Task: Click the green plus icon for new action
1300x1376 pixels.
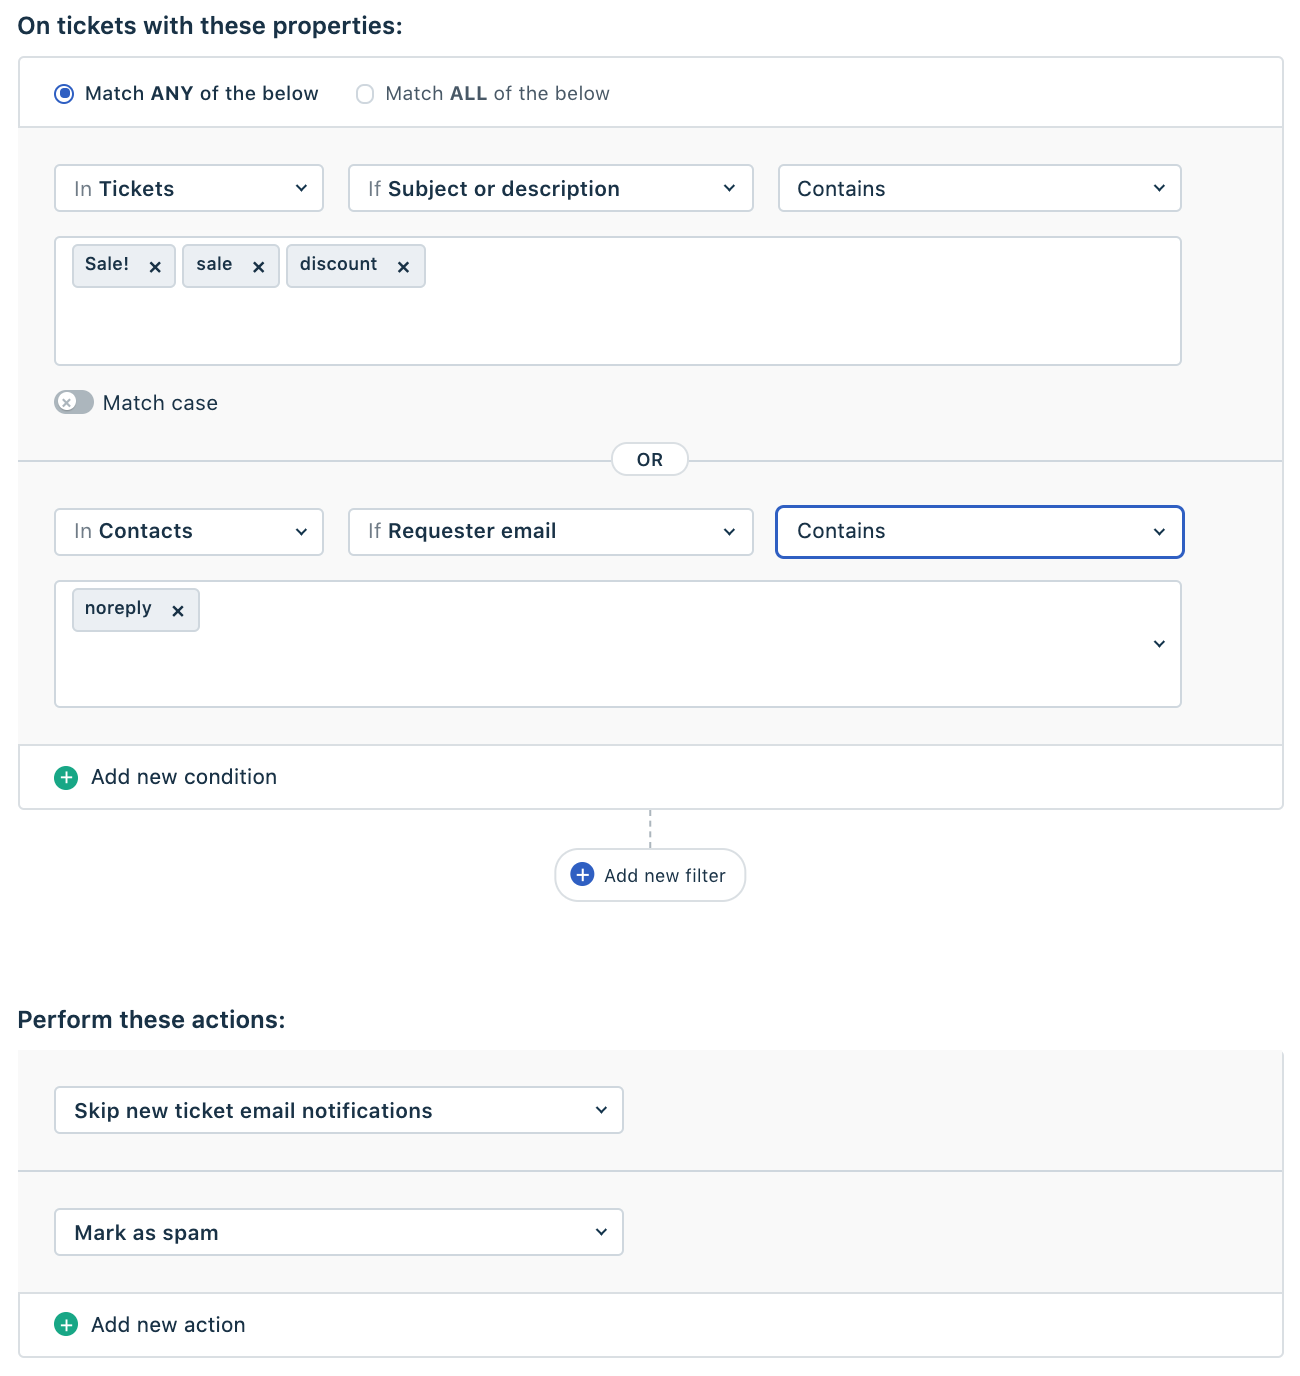Action: [66, 1325]
